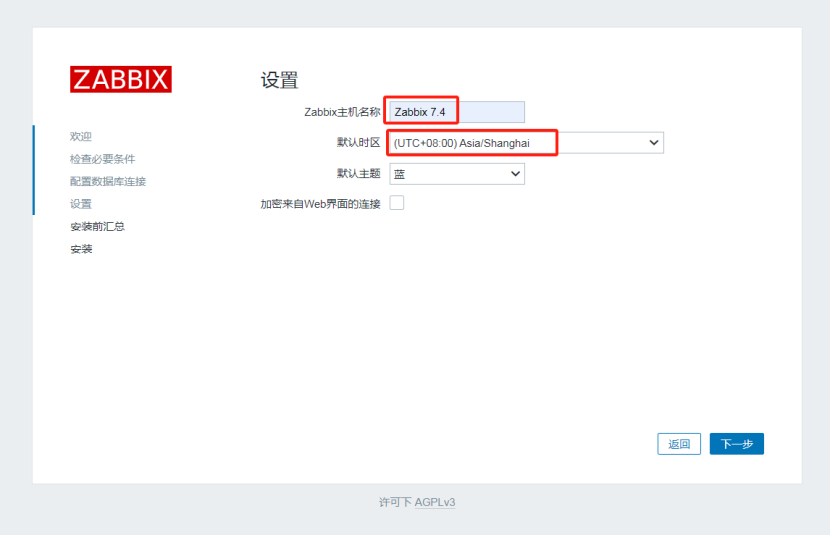831x536 pixels.
Task: Click the ZABBIX logo
Action: point(121,79)
